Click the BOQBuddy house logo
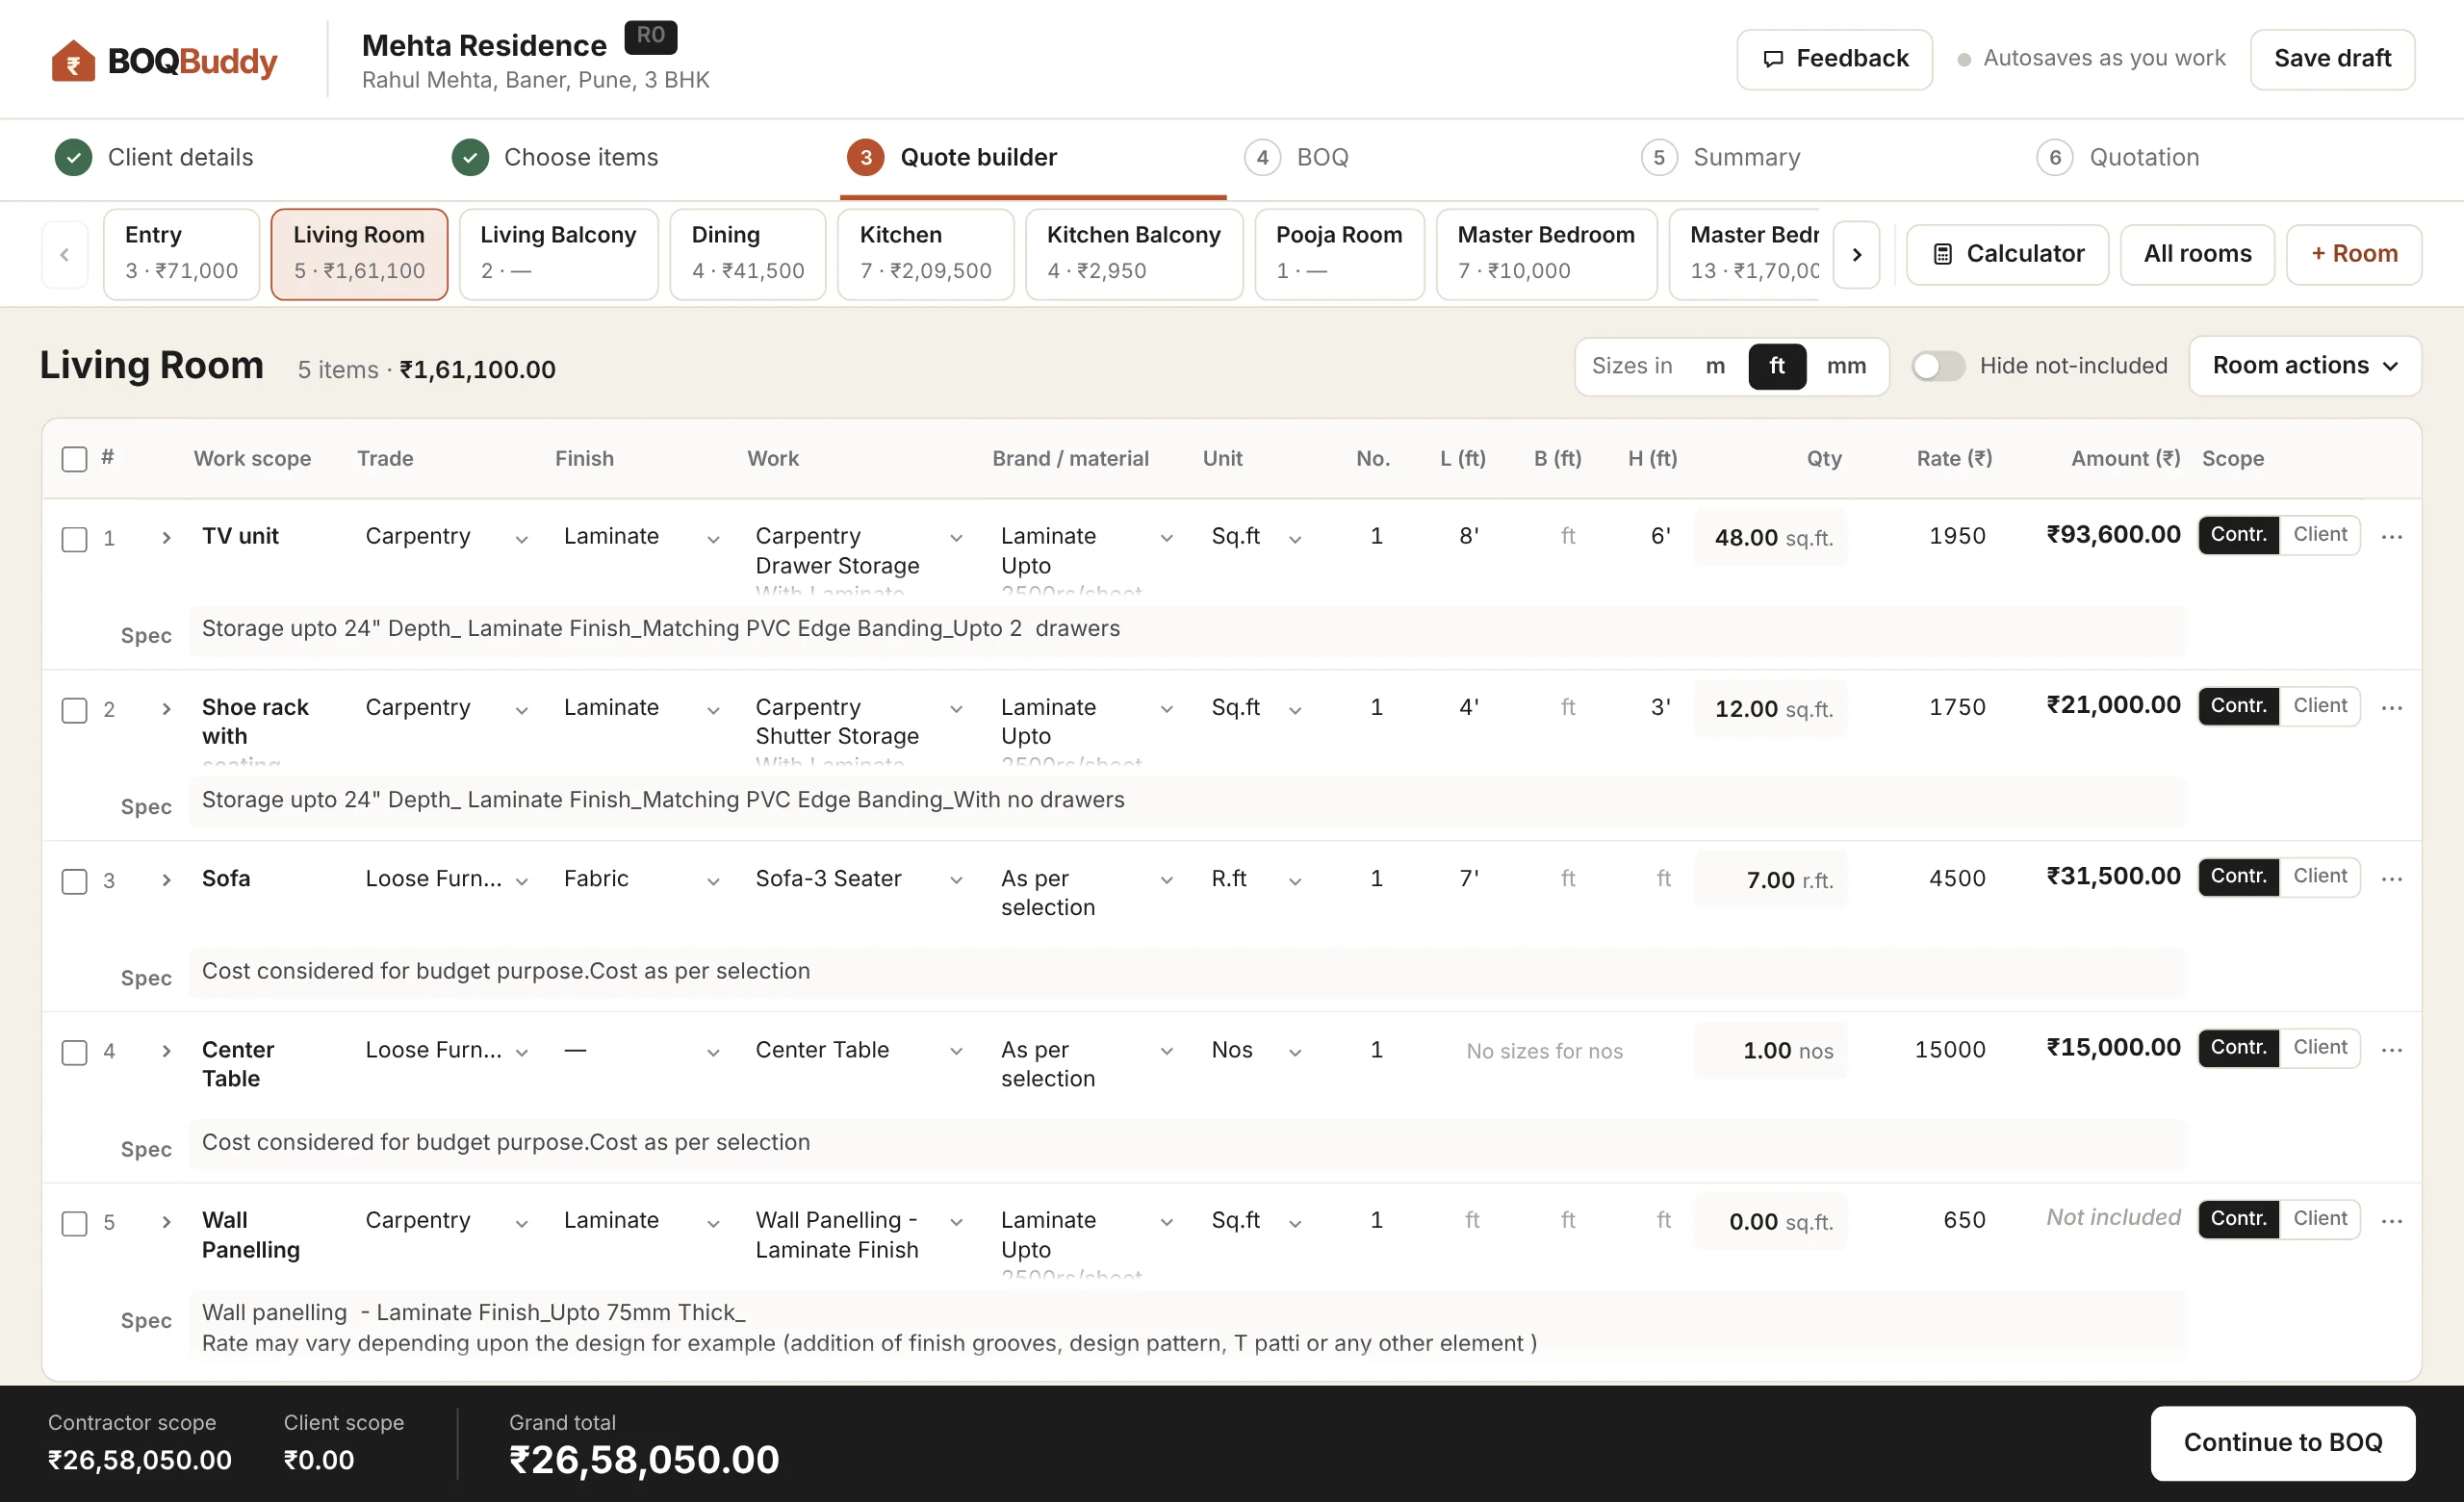Image resolution: width=2464 pixels, height=1502 pixels. coord(72,60)
